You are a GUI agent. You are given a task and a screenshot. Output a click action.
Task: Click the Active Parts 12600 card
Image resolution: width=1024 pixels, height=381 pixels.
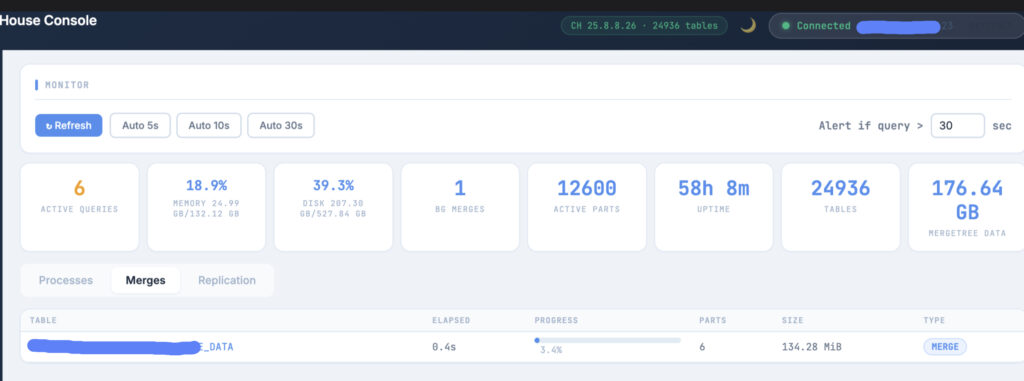tap(586, 207)
